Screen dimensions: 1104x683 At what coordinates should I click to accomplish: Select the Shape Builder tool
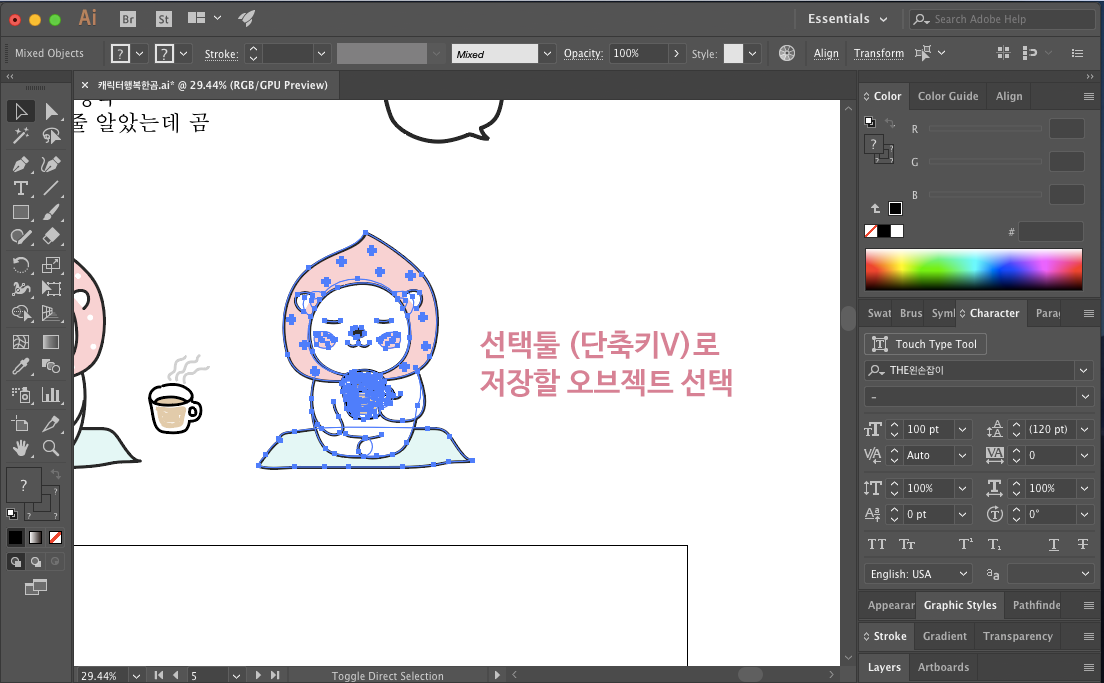[20, 313]
